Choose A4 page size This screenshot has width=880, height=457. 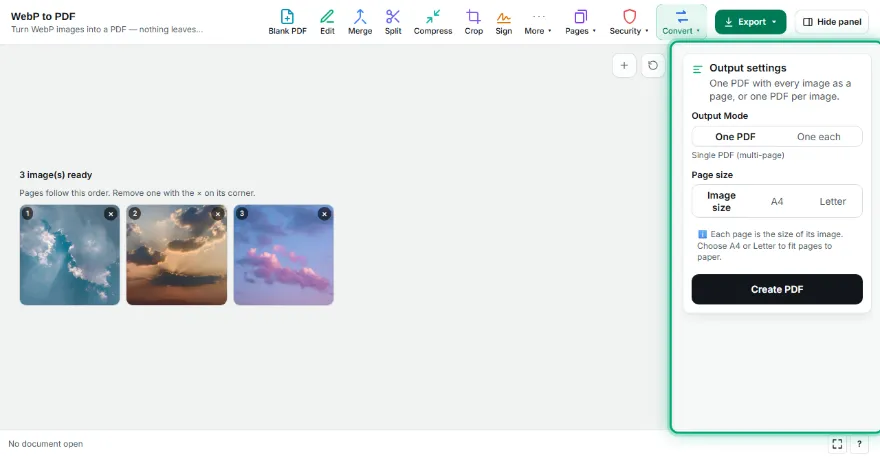pos(777,201)
